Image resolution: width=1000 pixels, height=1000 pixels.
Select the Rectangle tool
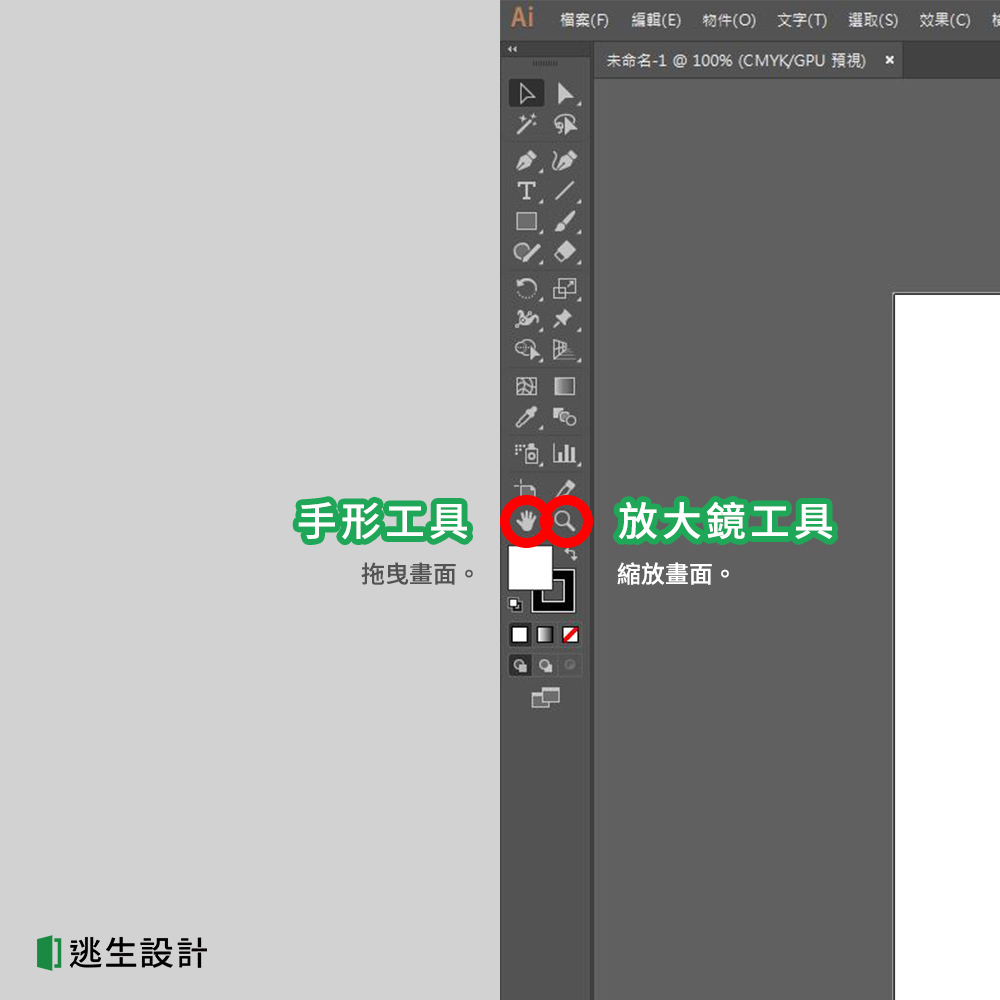pyautogui.click(x=525, y=221)
